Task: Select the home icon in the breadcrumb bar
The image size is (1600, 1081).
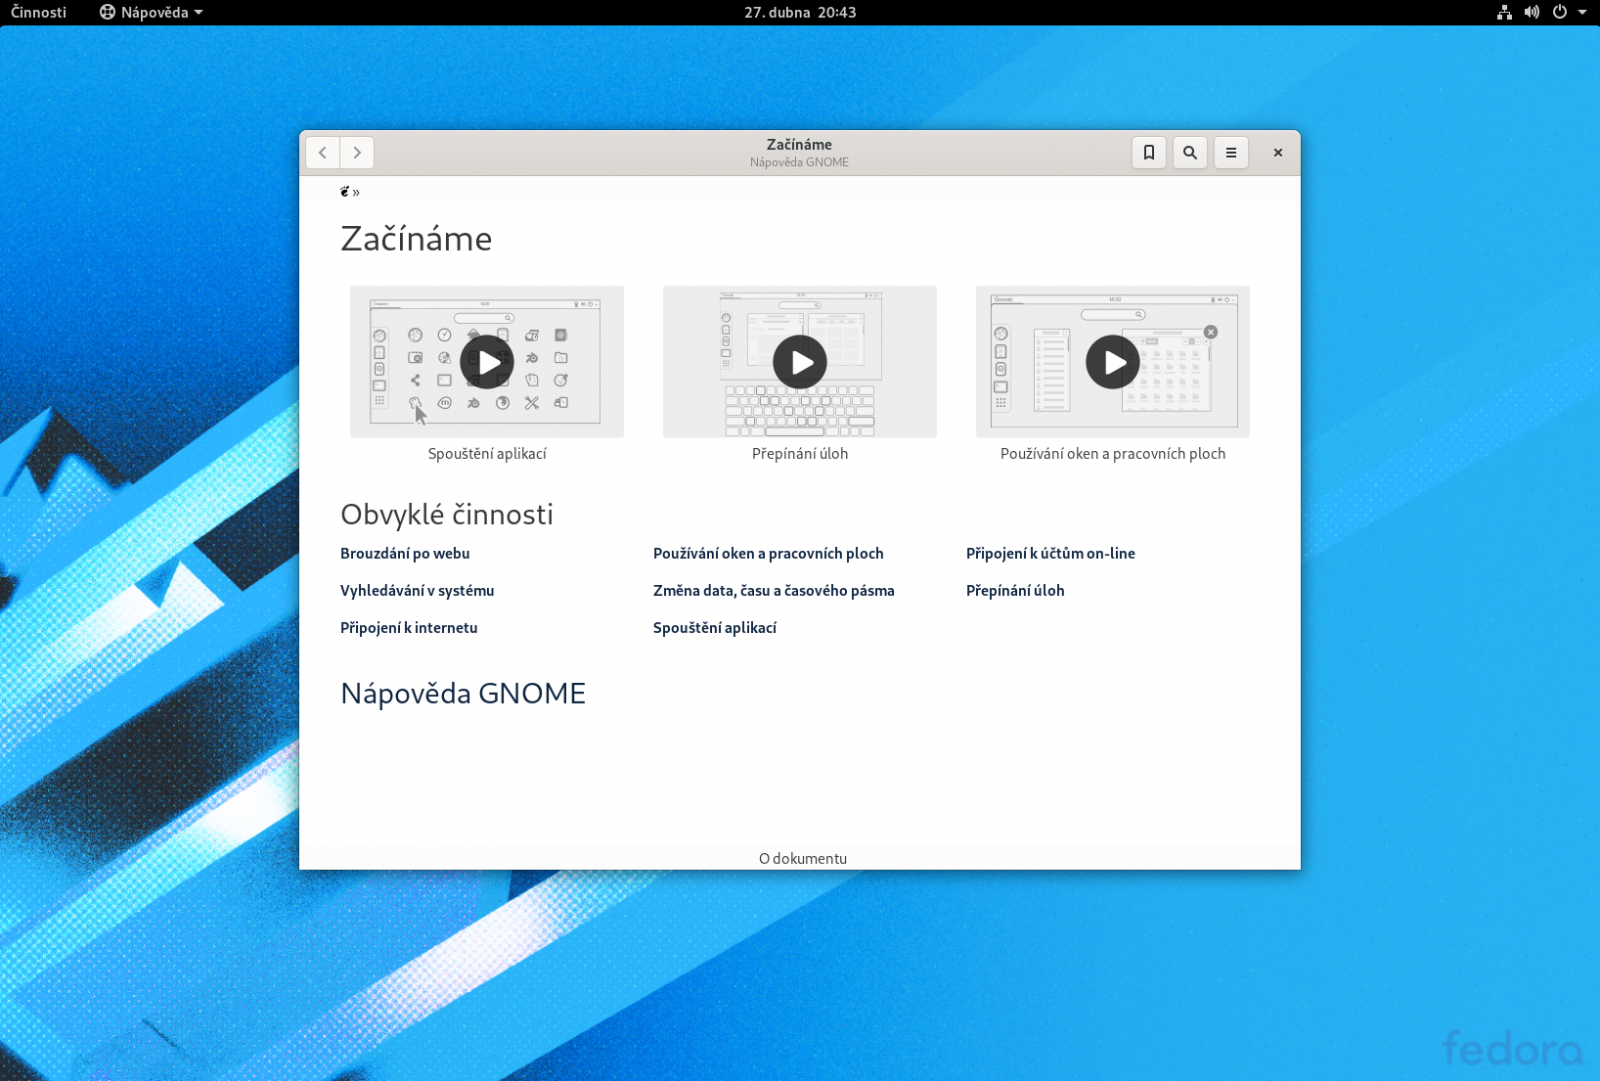Action: coord(344,191)
